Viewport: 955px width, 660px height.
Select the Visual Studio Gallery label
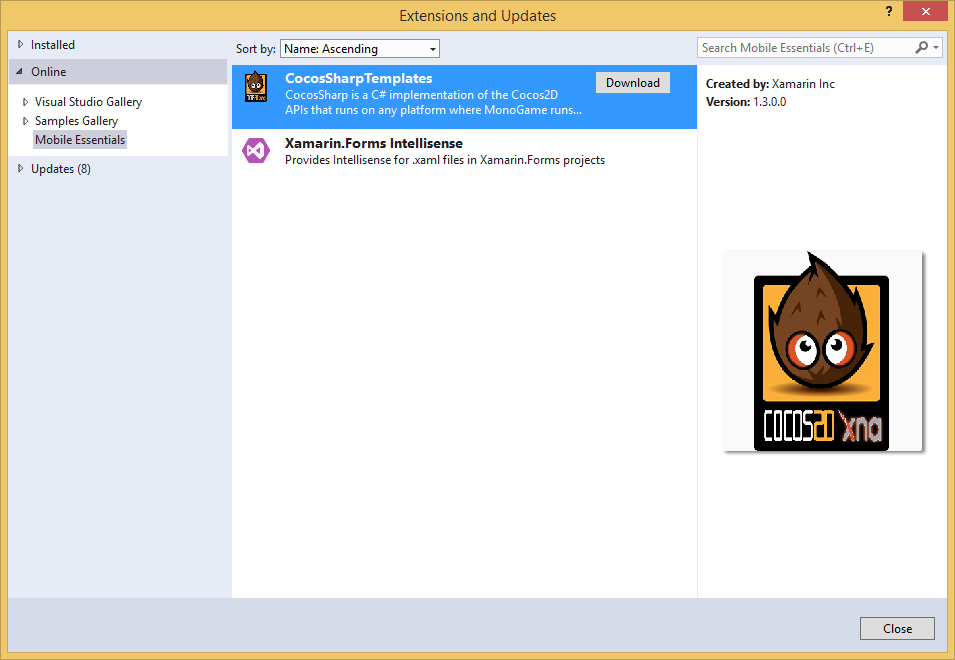[x=88, y=102]
